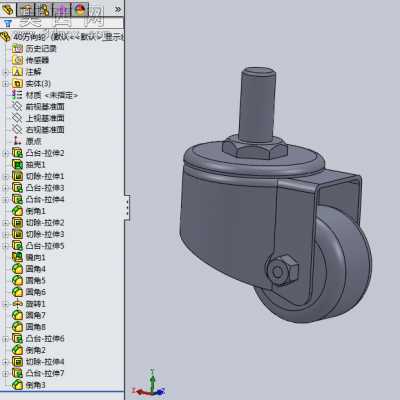Expand the 切除-拉伸3 feature
The height and width of the screenshot is (400, 400).
pyautogui.click(x=5, y=234)
